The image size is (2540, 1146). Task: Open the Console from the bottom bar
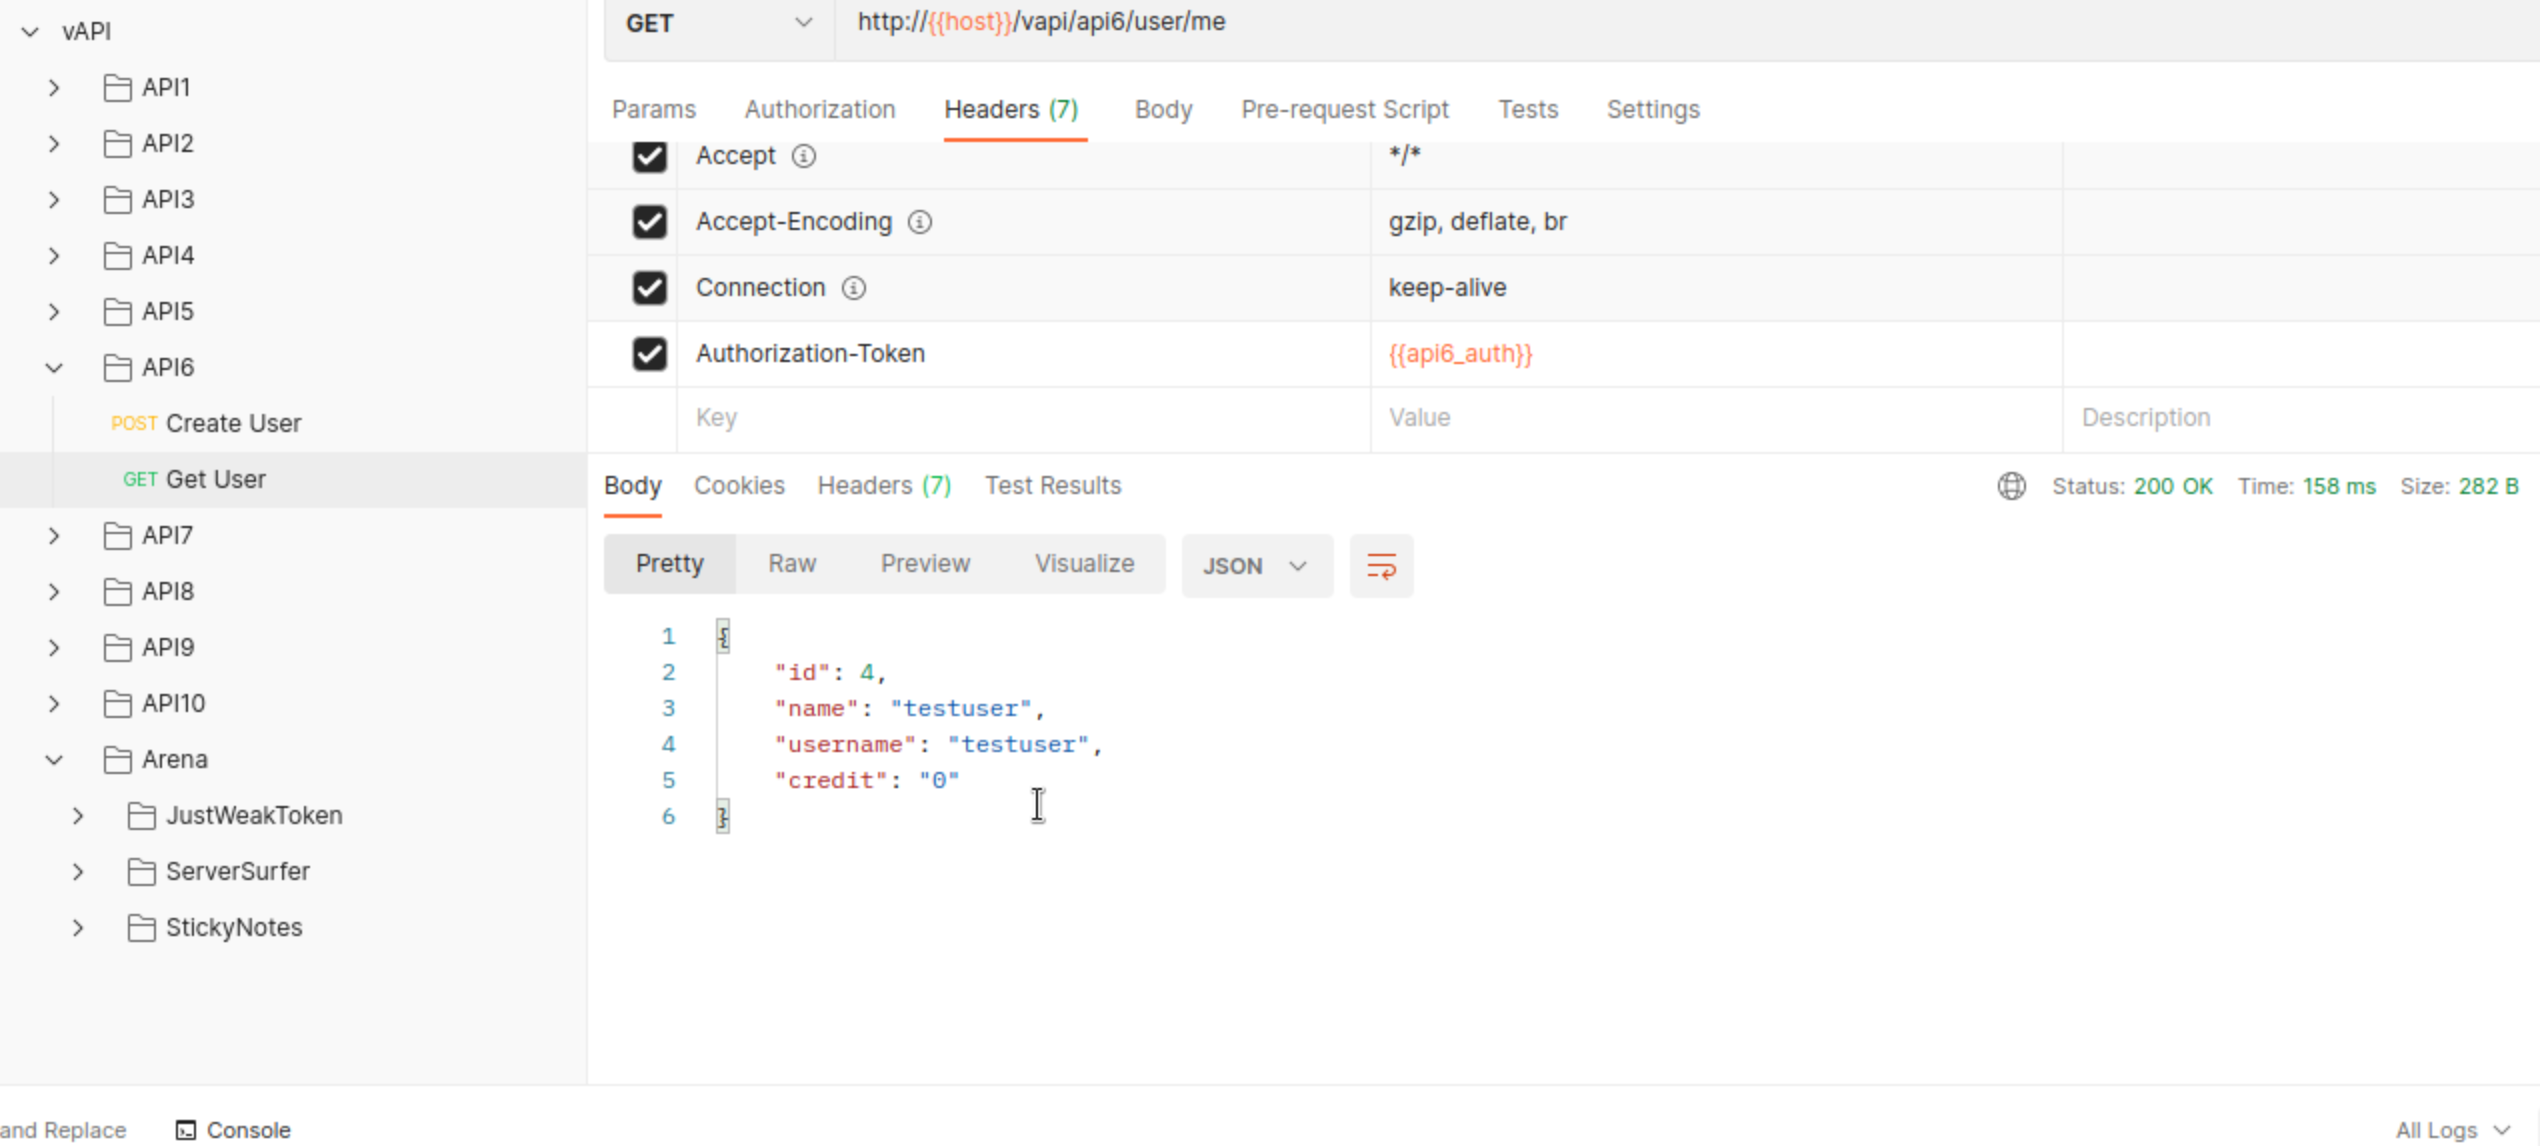click(233, 1129)
